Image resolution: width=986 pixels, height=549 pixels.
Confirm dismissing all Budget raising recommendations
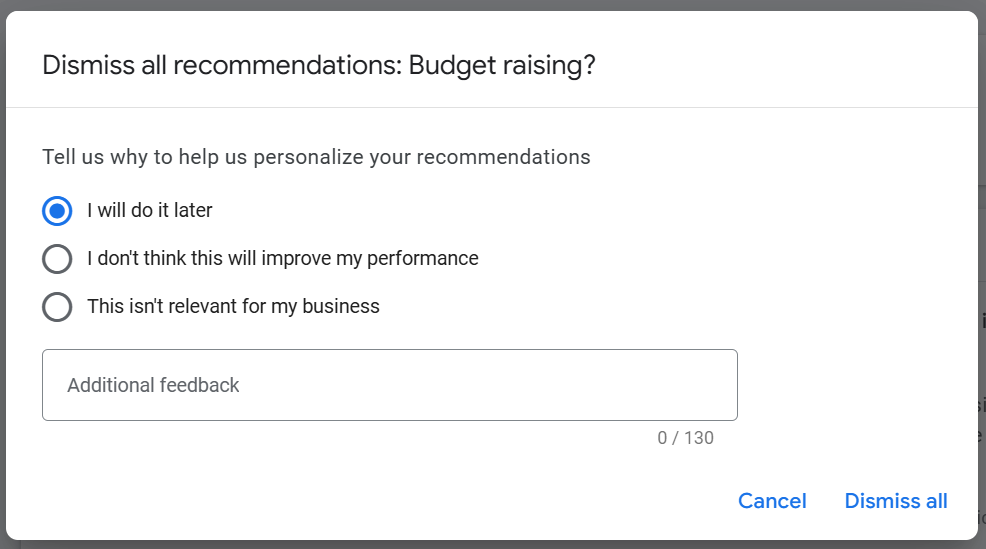pyautogui.click(x=895, y=501)
